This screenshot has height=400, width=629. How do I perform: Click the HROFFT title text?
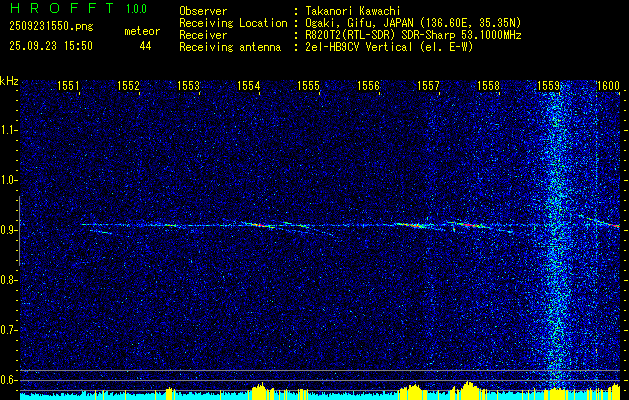62,8
